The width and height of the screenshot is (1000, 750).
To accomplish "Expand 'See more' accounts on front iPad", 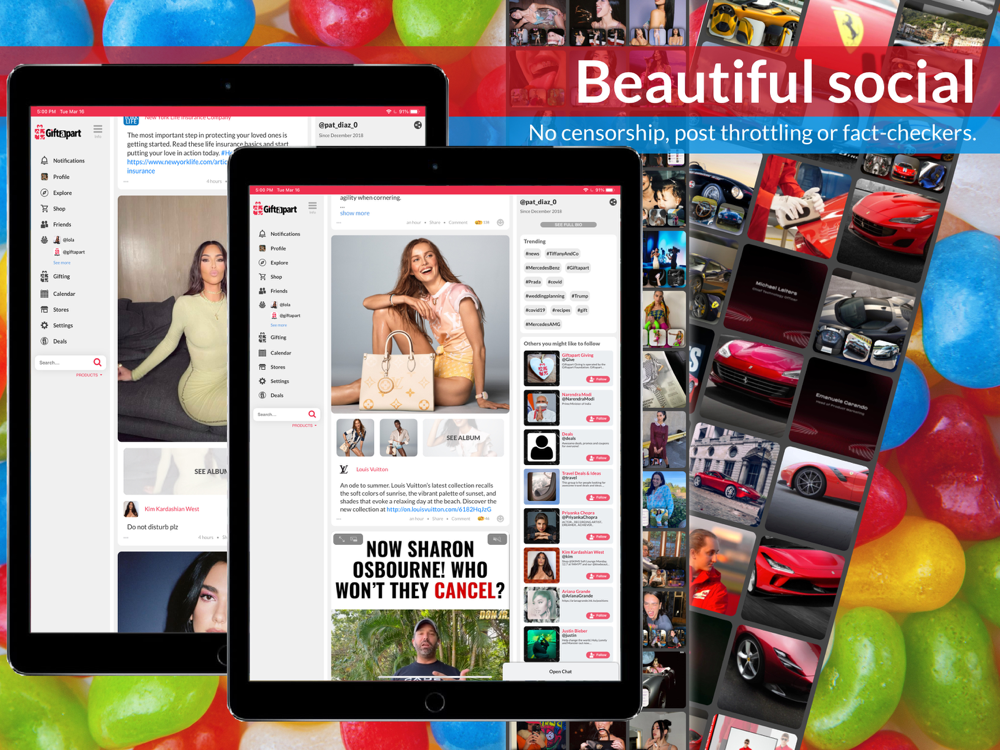I will pos(279,325).
